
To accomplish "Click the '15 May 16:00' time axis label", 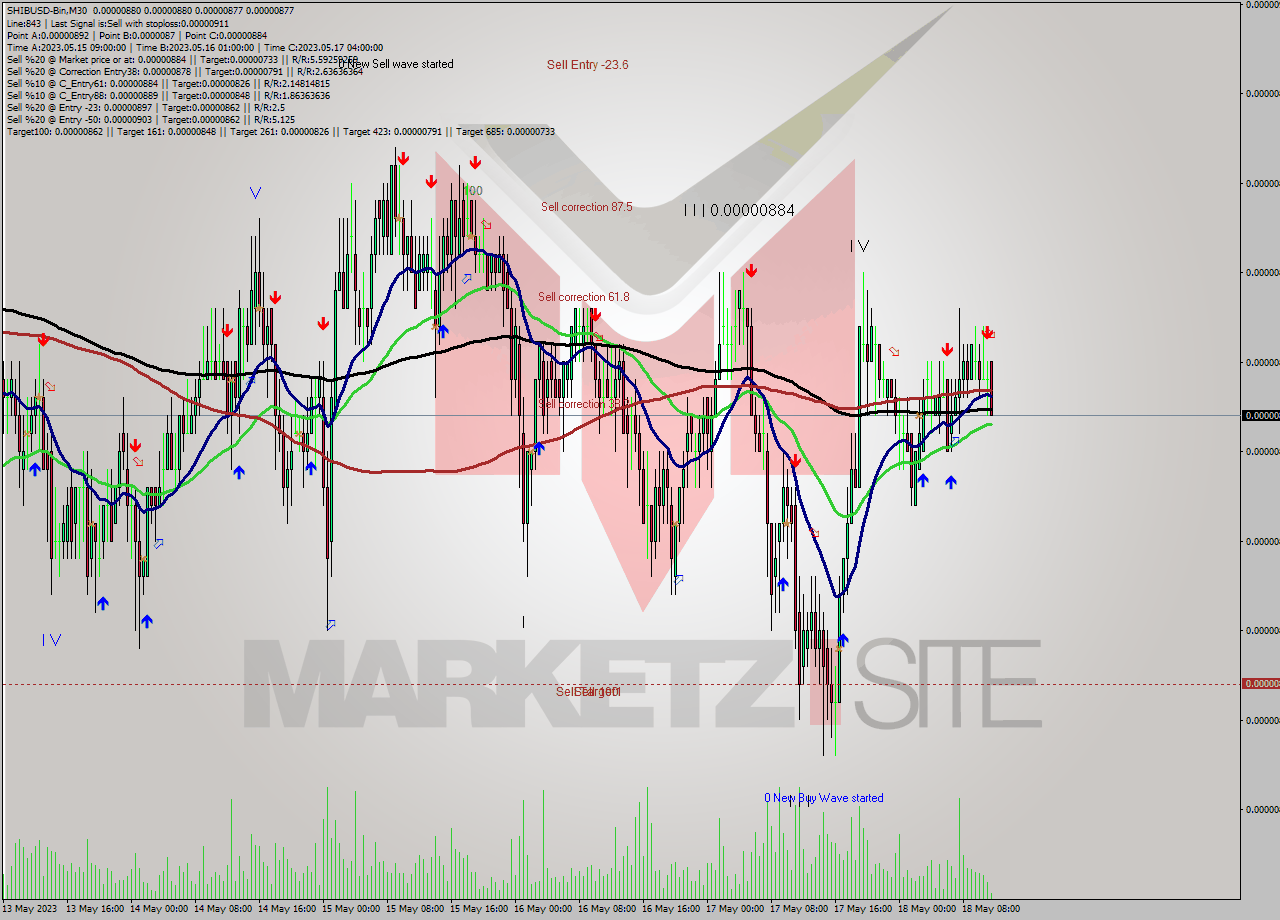I will coord(478,909).
